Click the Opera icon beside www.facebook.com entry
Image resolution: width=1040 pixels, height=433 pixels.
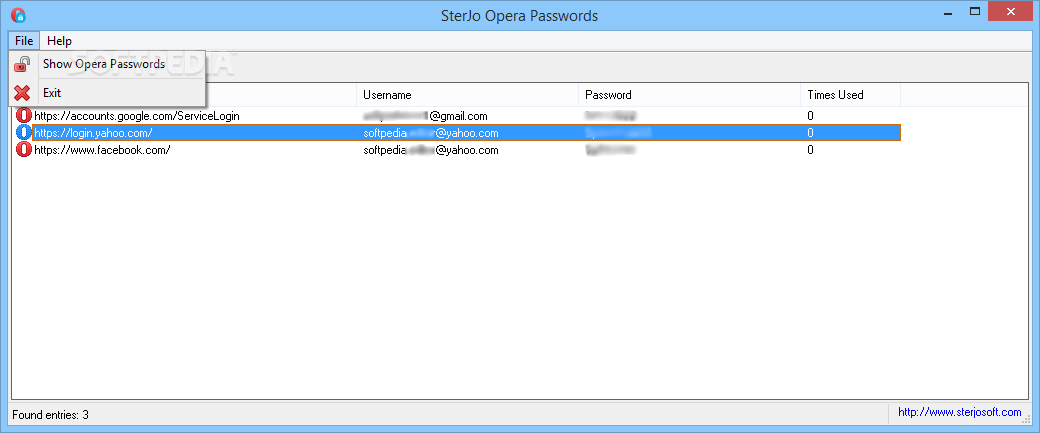coord(24,150)
